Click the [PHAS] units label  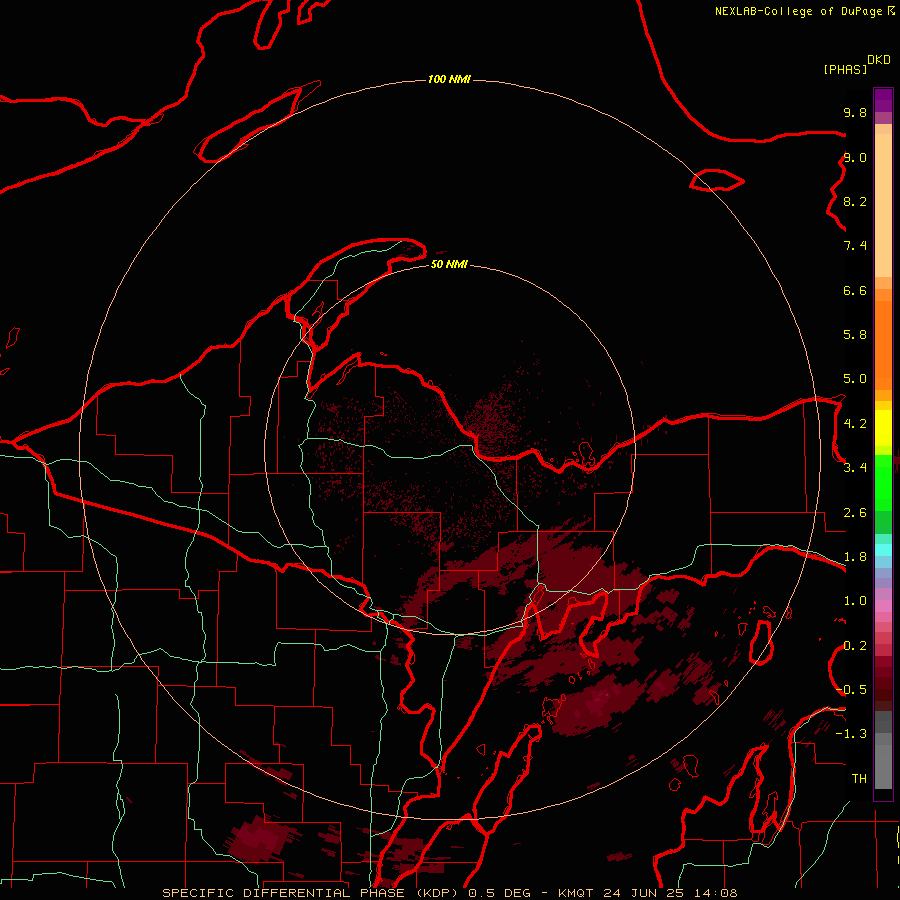[845, 69]
